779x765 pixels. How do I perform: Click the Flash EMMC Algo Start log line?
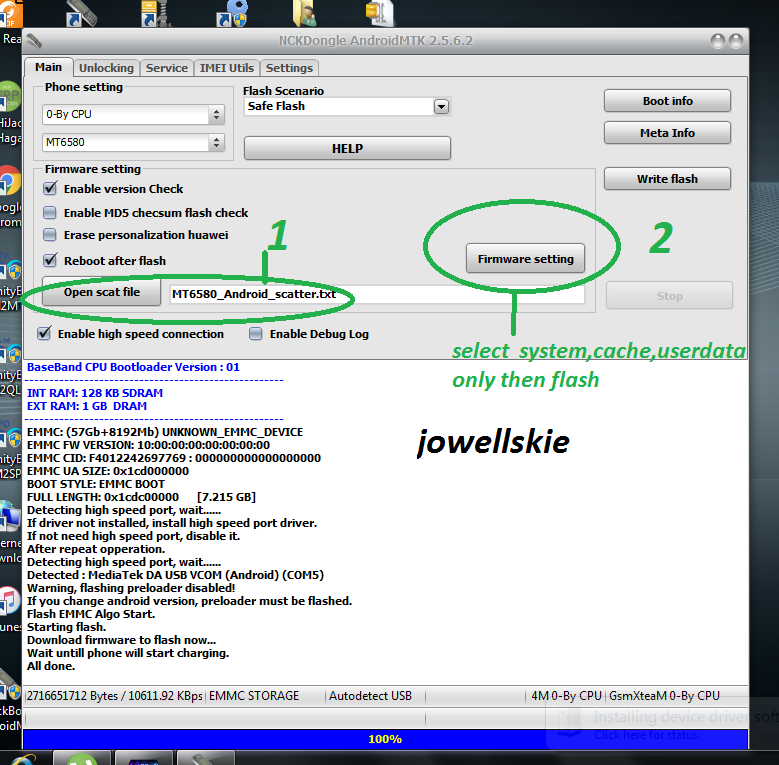[x=91, y=614]
